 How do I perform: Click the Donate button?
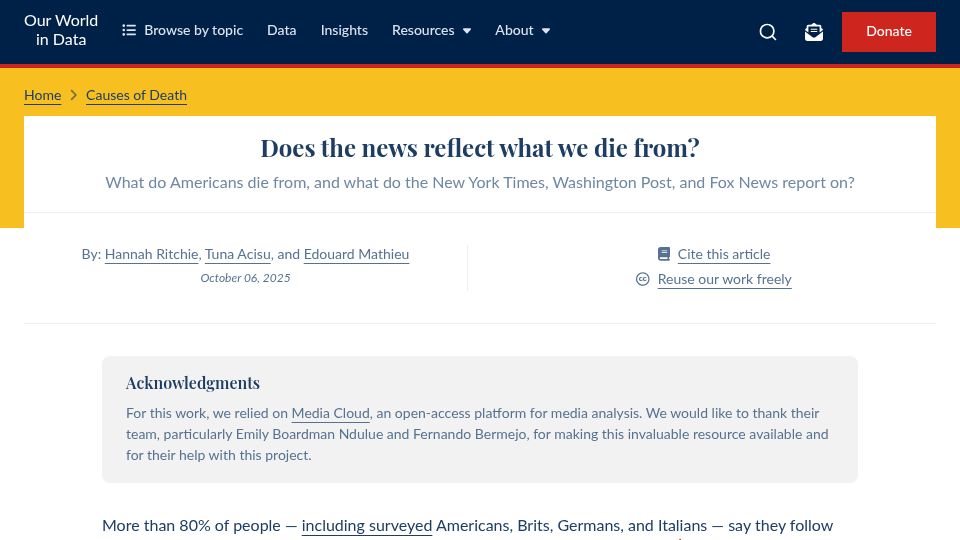[888, 32]
